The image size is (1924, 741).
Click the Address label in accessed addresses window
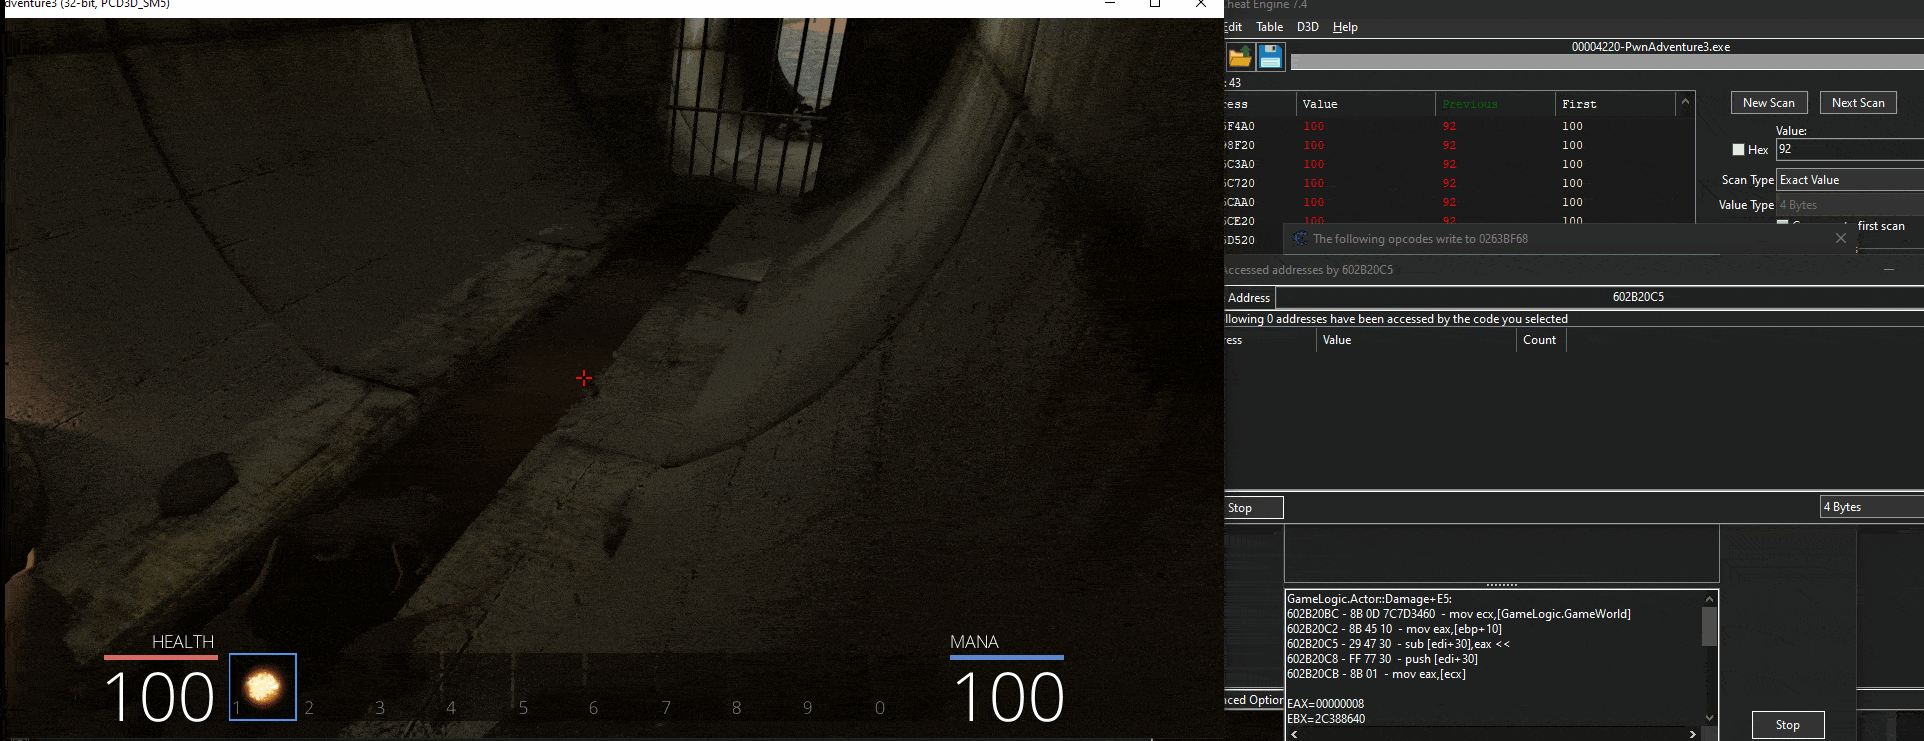click(x=1249, y=298)
